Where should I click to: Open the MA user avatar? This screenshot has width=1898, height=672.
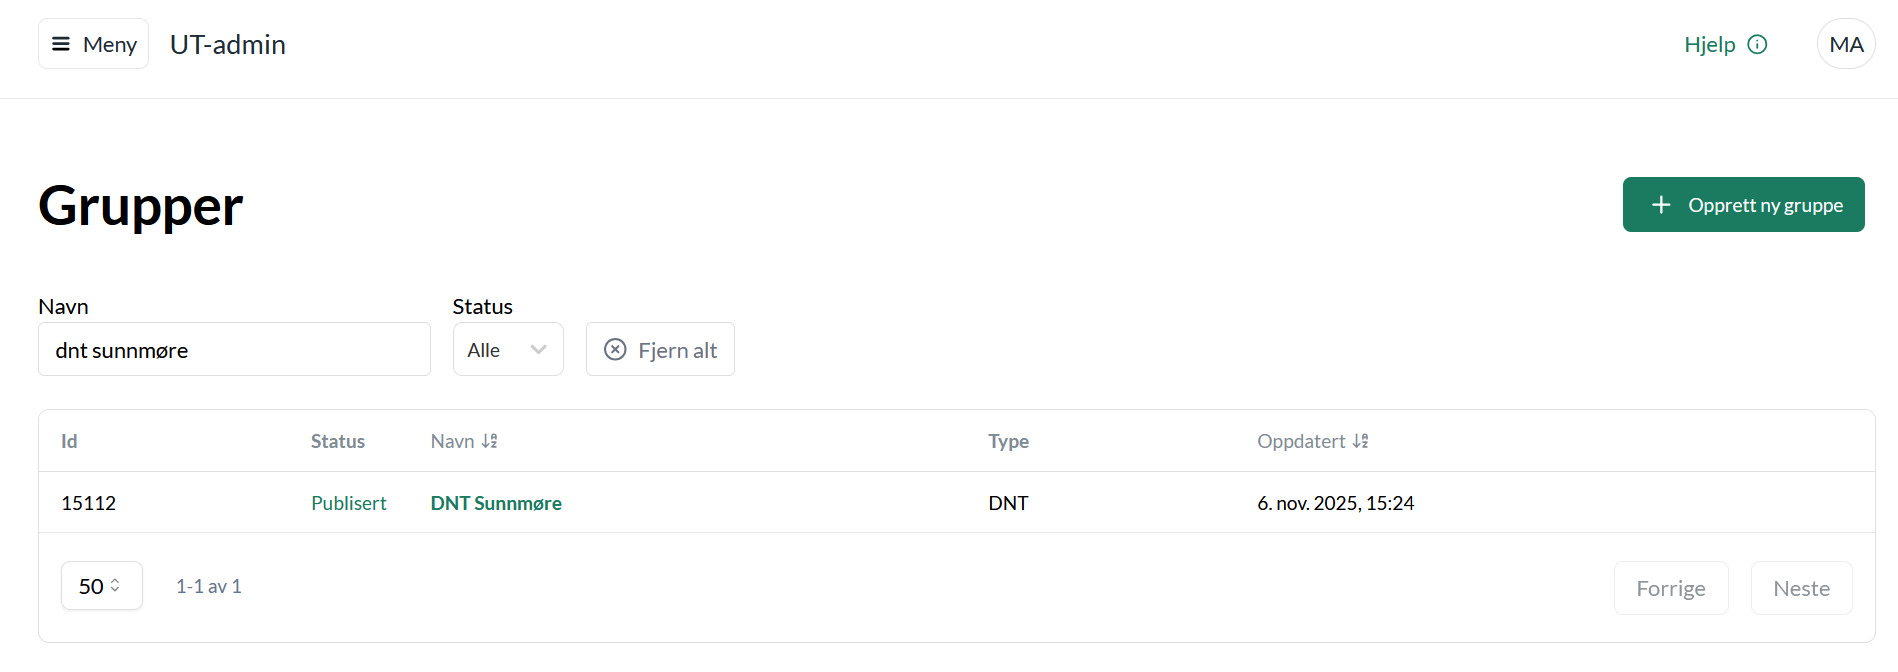tap(1845, 44)
